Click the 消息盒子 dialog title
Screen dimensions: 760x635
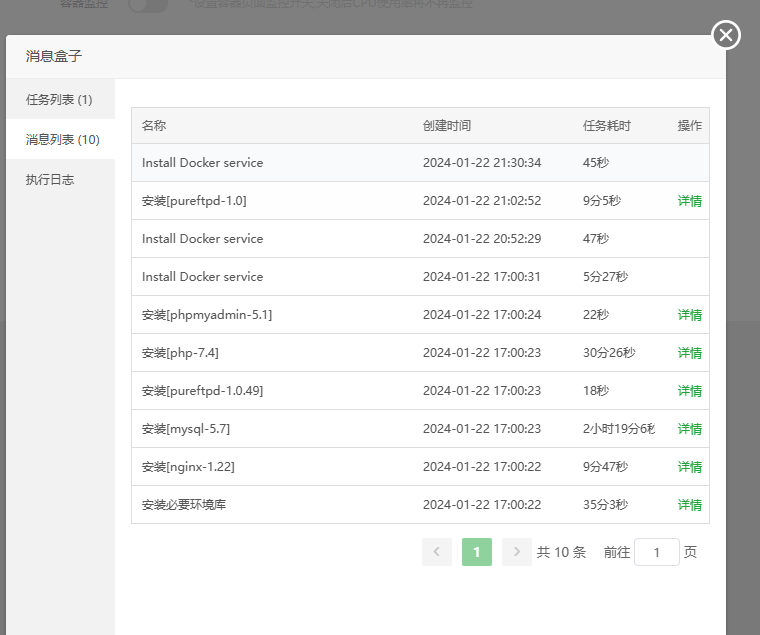[x=54, y=56]
